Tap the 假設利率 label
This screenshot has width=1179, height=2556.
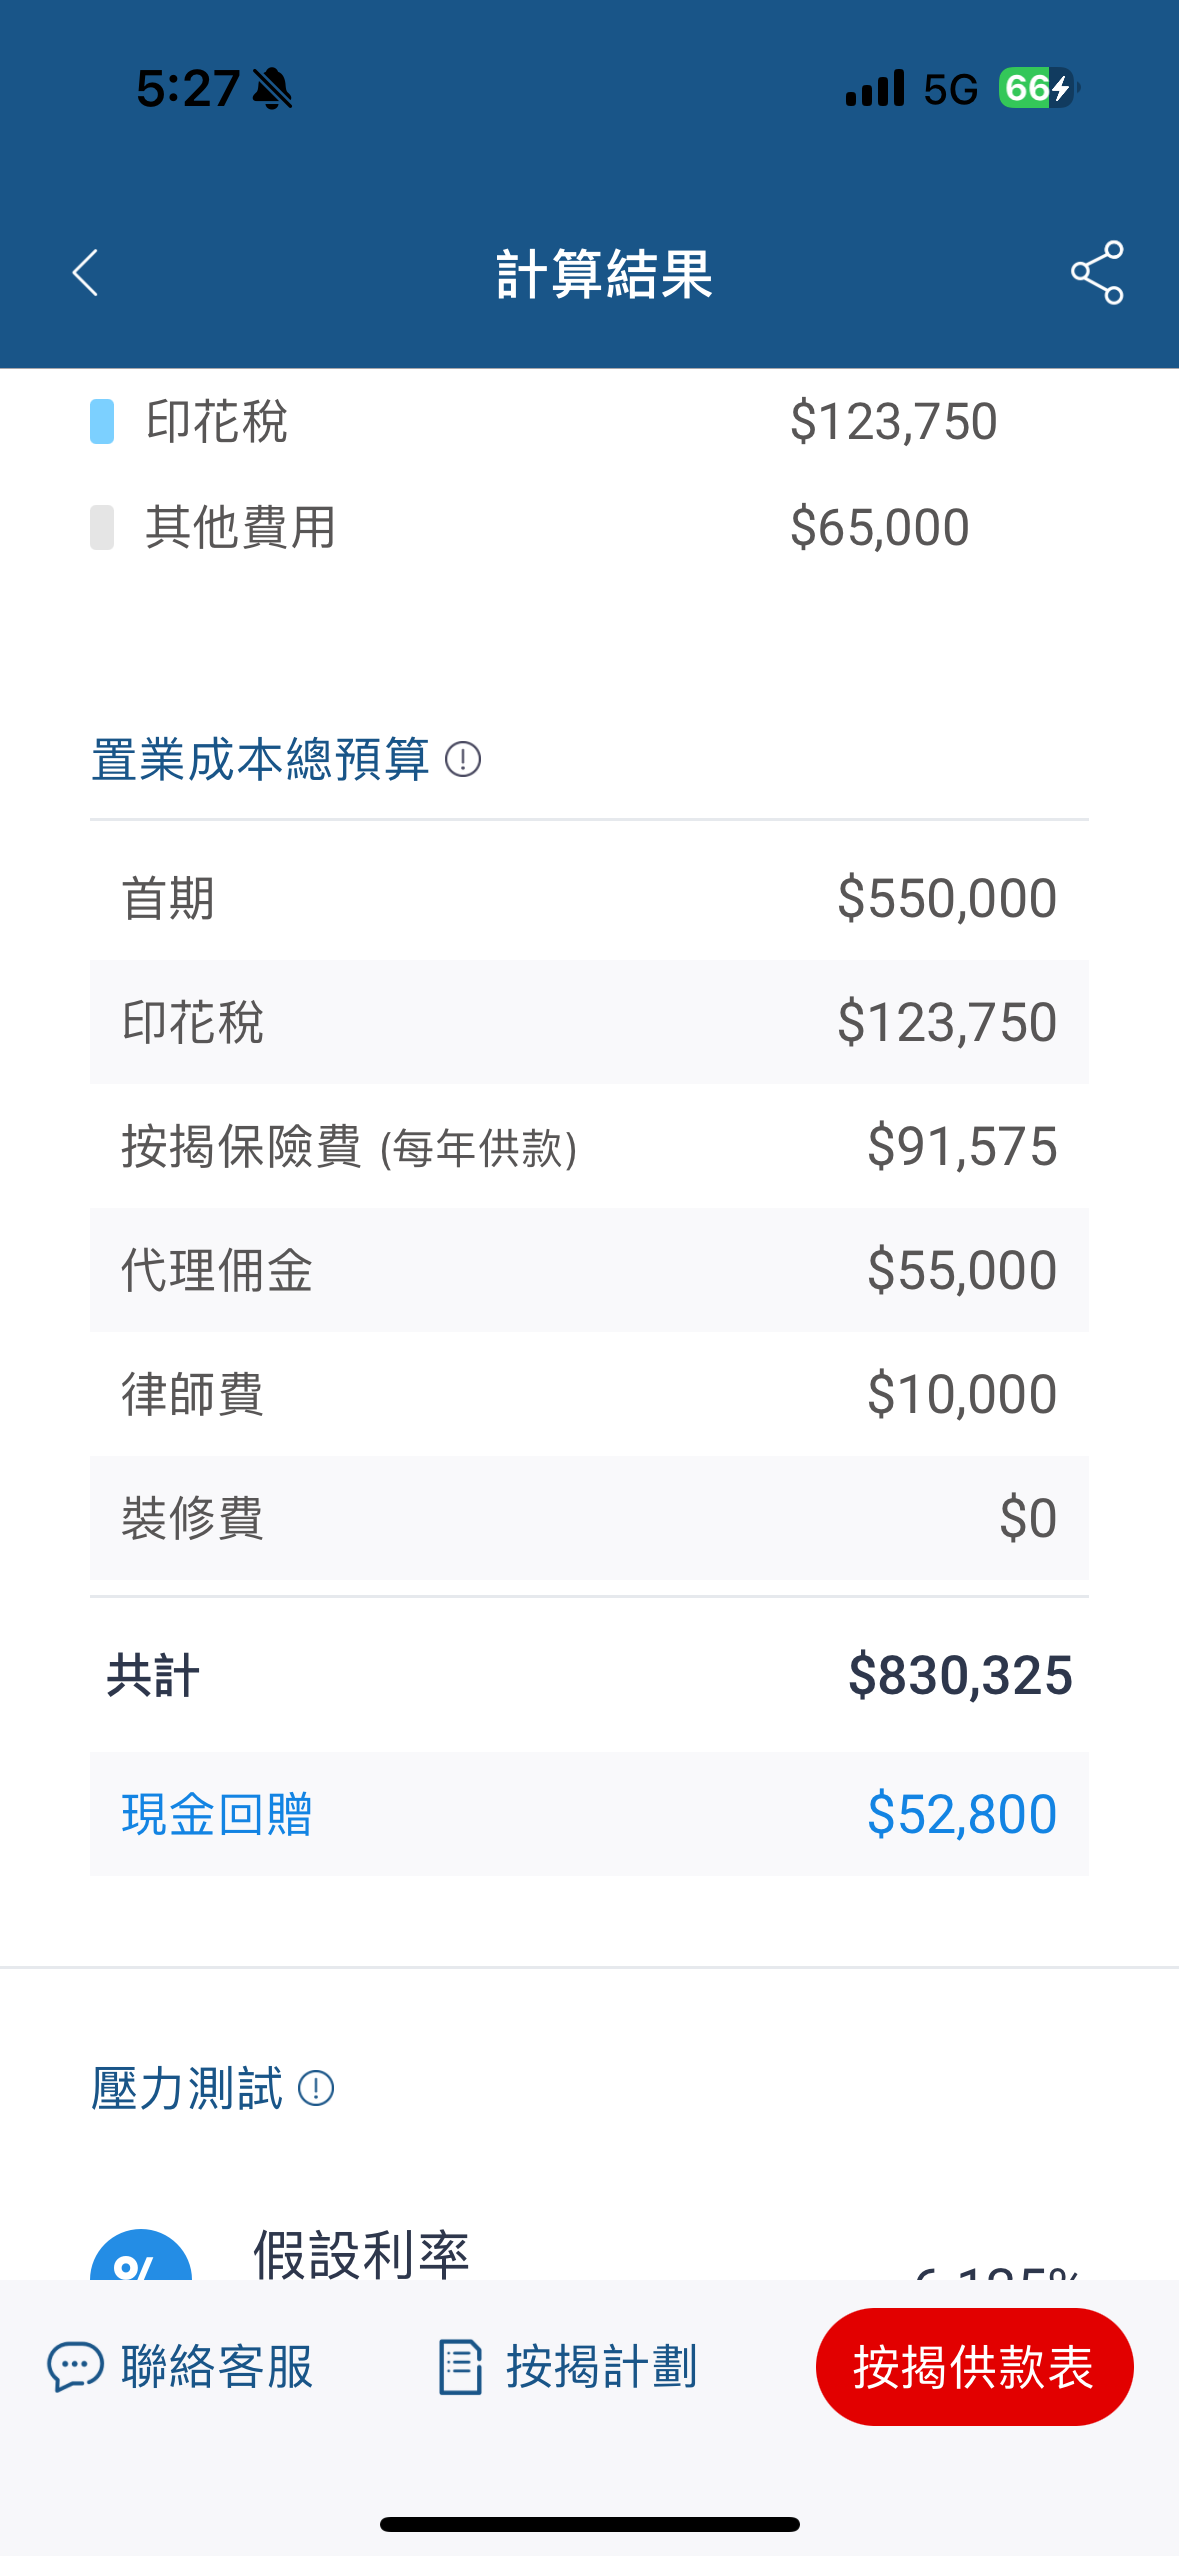[361, 2254]
